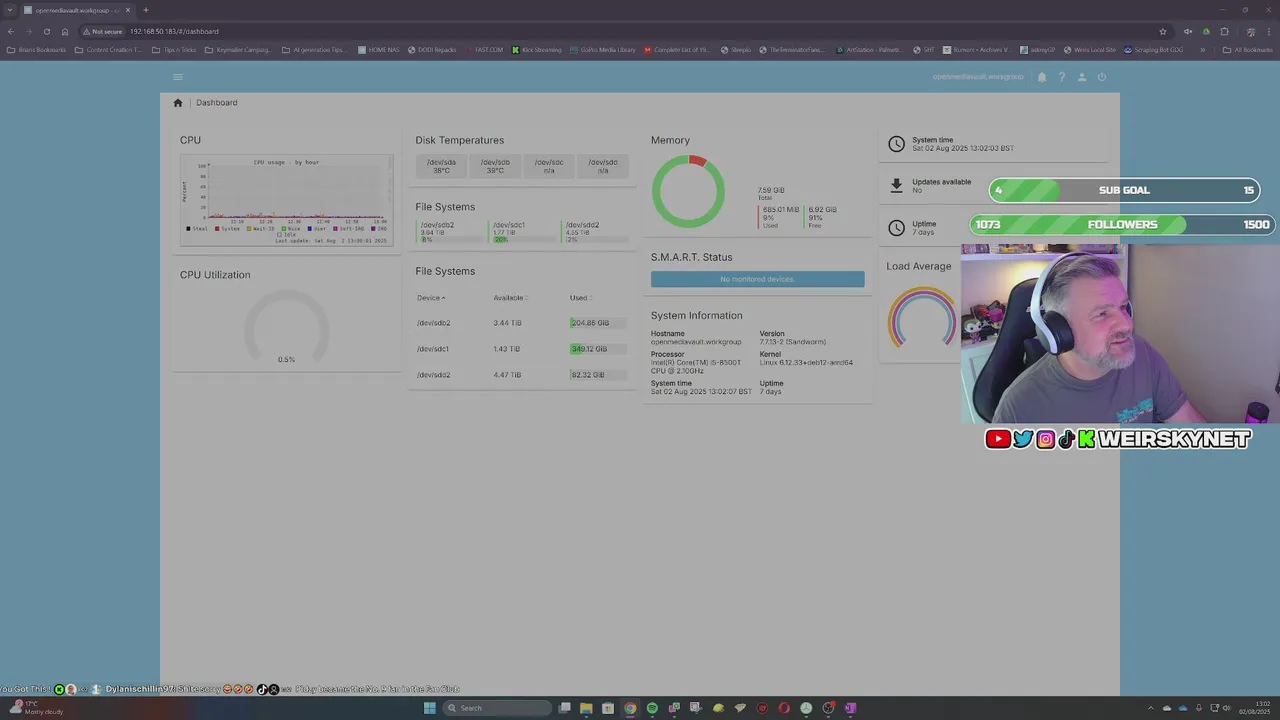Open the notifications bell
This screenshot has height=720, width=1280.
coord(1042,77)
